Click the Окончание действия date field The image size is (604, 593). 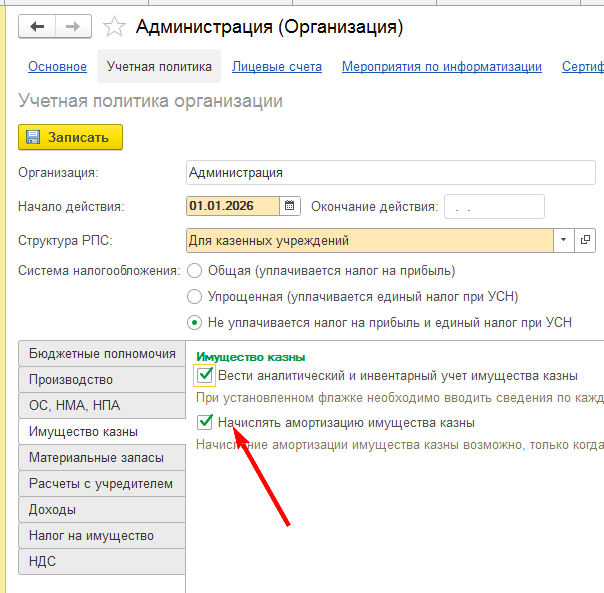coord(494,207)
